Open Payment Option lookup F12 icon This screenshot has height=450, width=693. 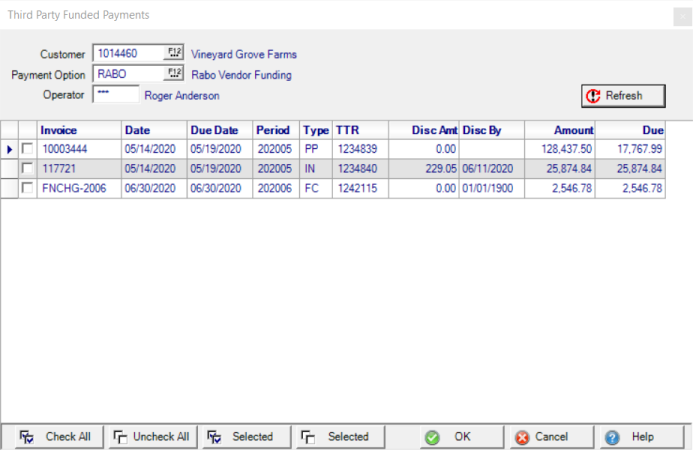175,73
